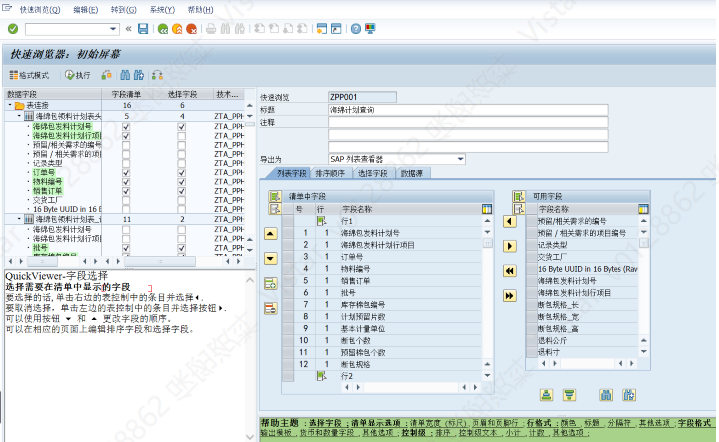
Task: Click the 选择字段 help topic link
Action: [x=325, y=423]
